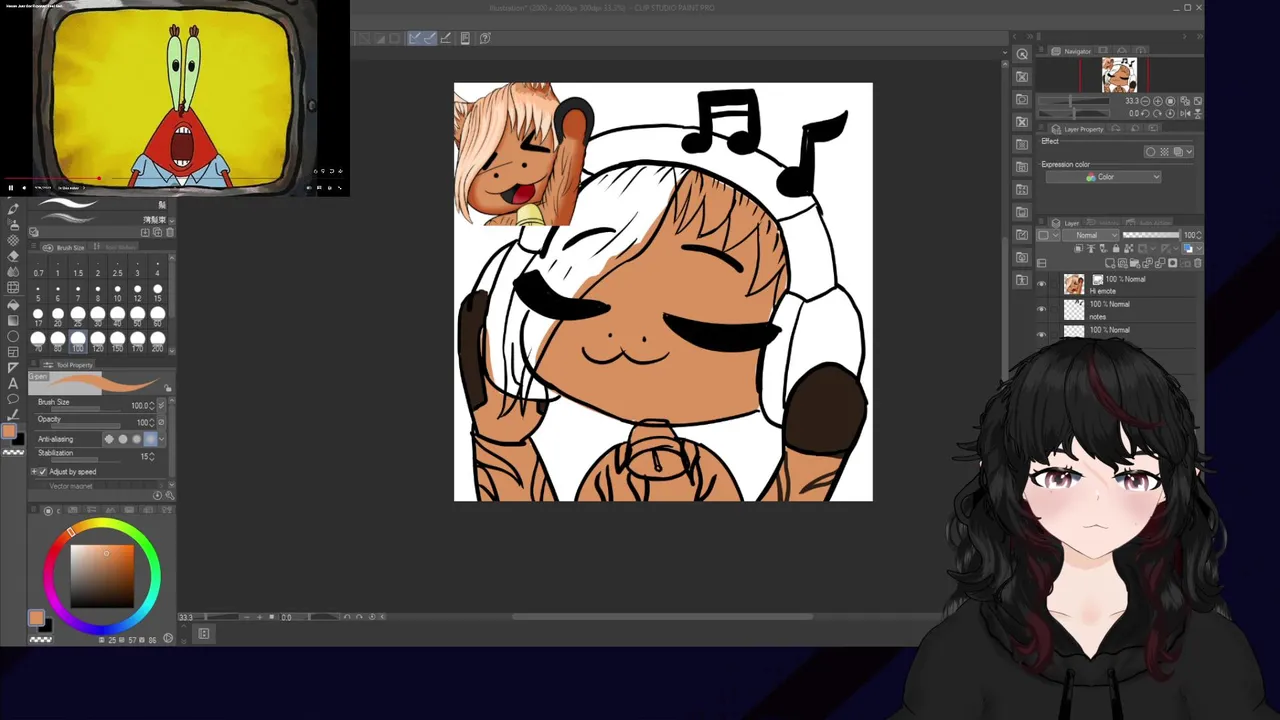Pause the Mr. Krabs video player
The width and height of the screenshot is (1280, 720).
pyautogui.click(x=11, y=187)
